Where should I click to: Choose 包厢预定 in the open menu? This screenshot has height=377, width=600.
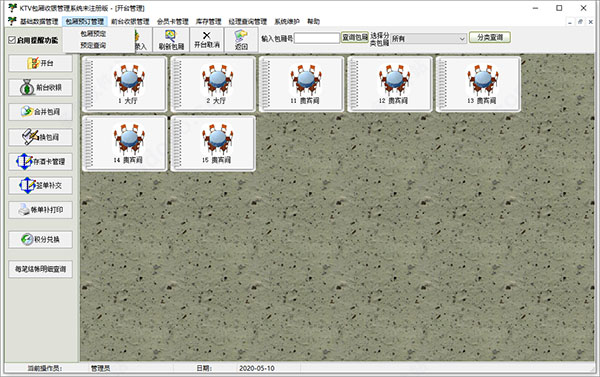pyautogui.click(x=93, y=34)
